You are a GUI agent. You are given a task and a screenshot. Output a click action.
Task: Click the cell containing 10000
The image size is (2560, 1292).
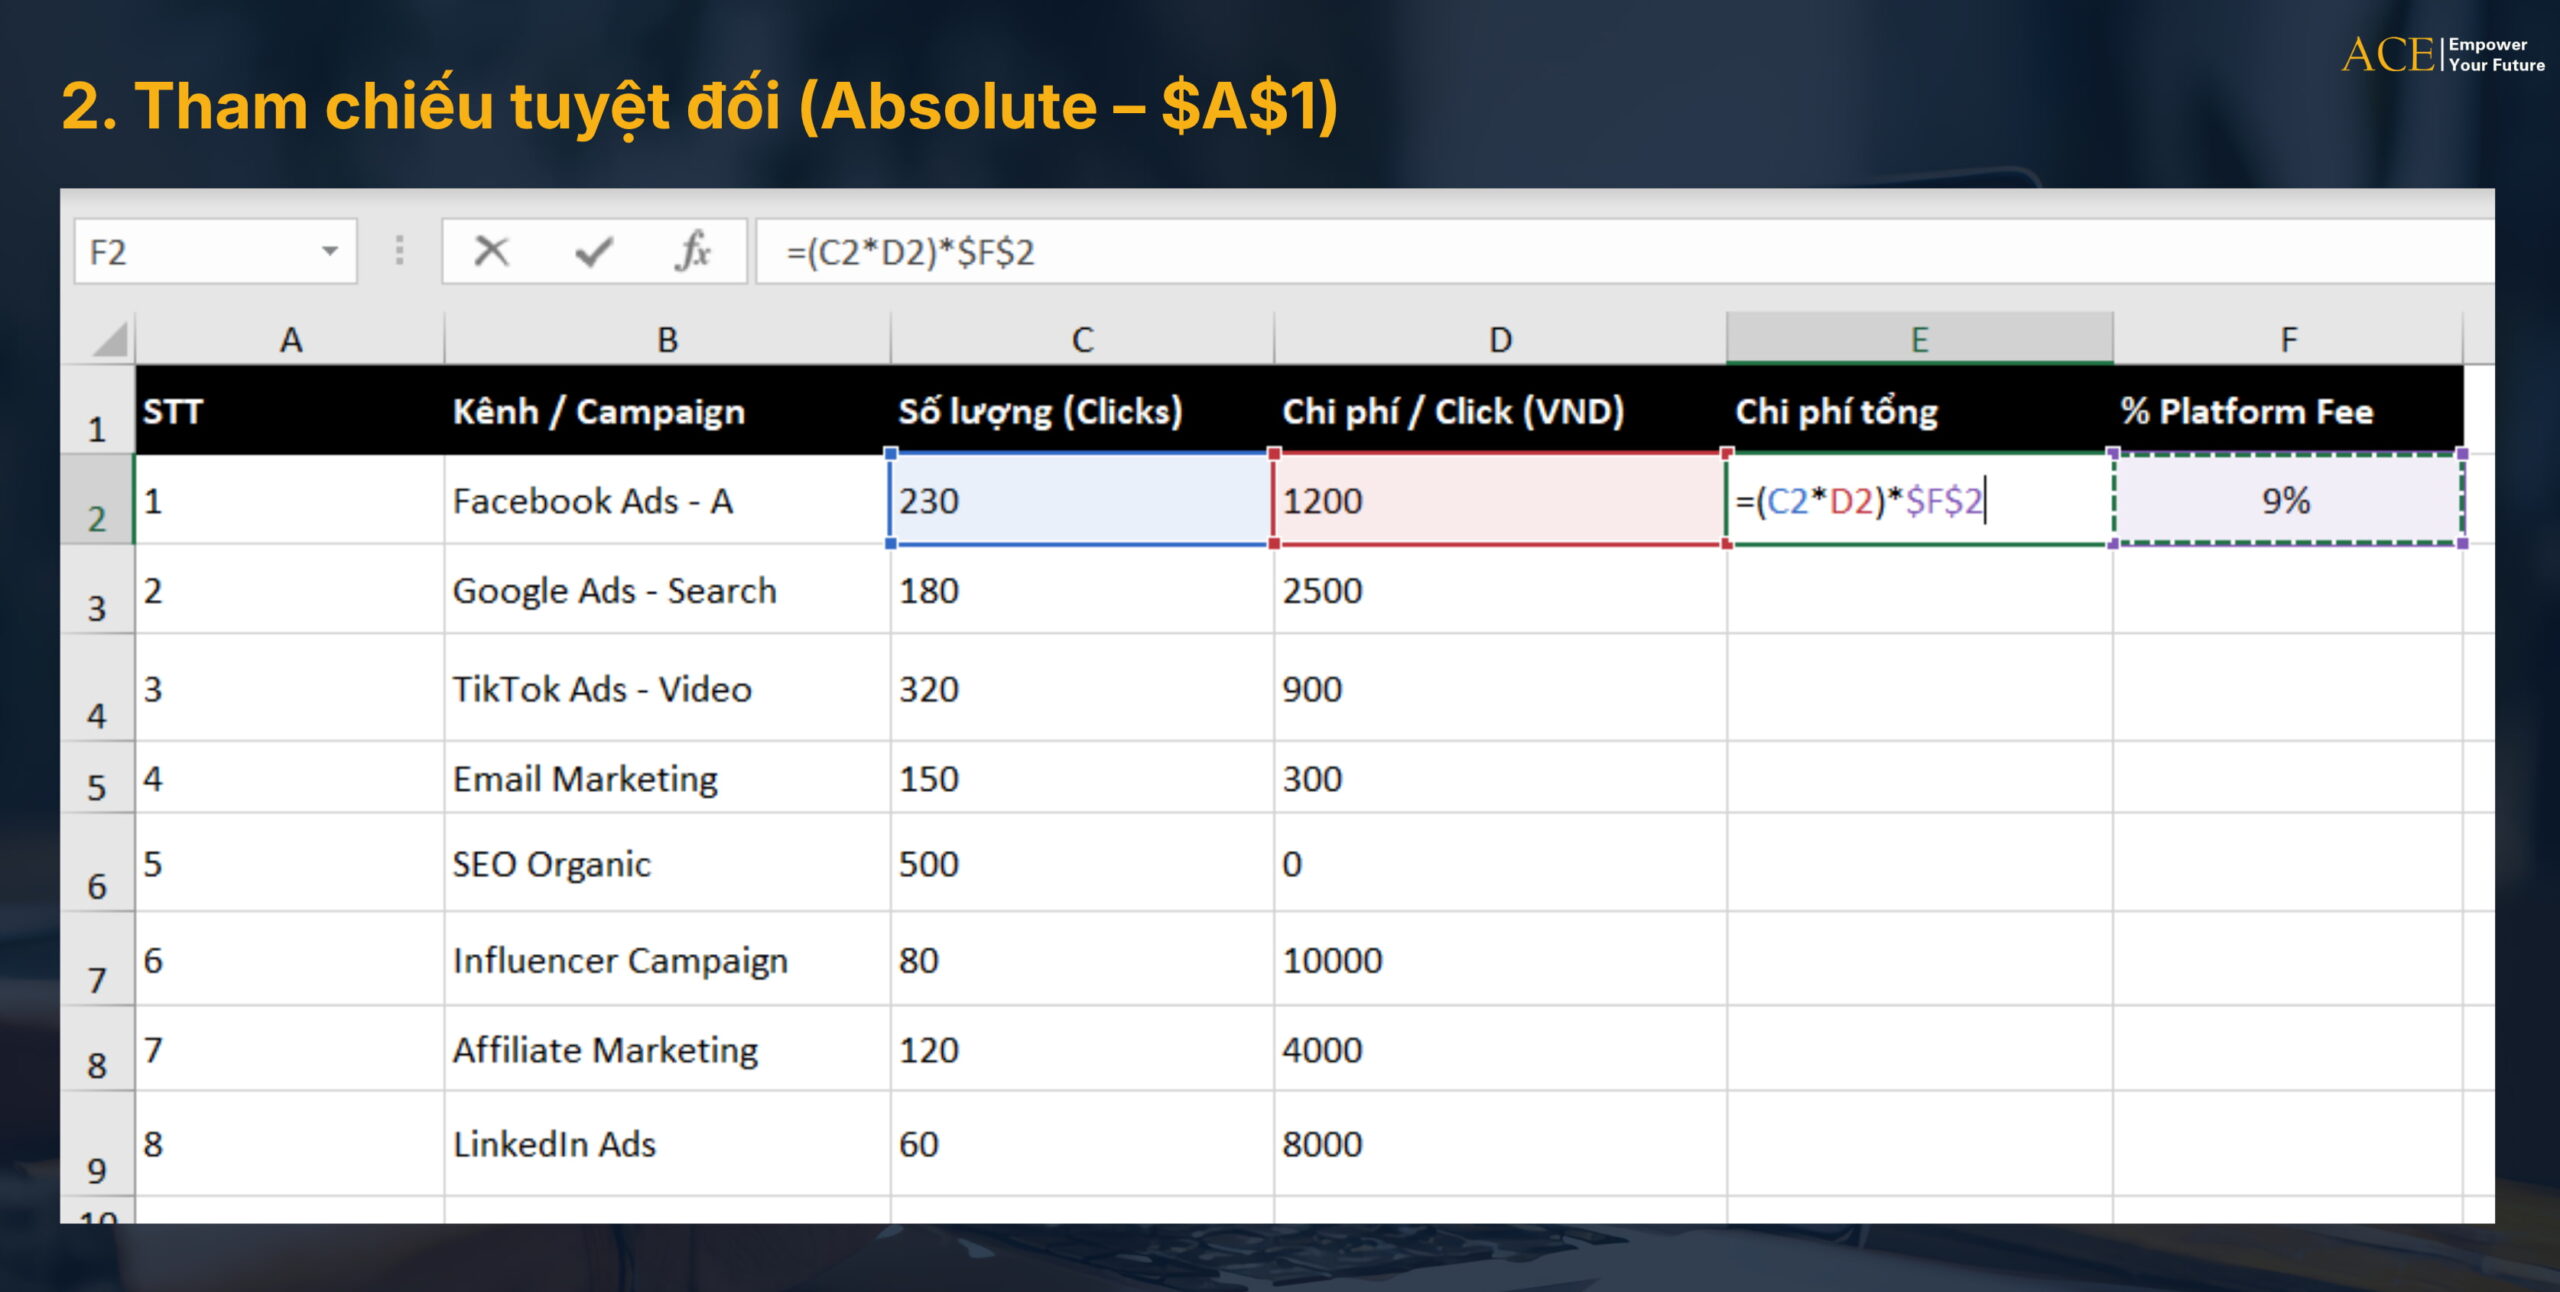(1400, 961)
